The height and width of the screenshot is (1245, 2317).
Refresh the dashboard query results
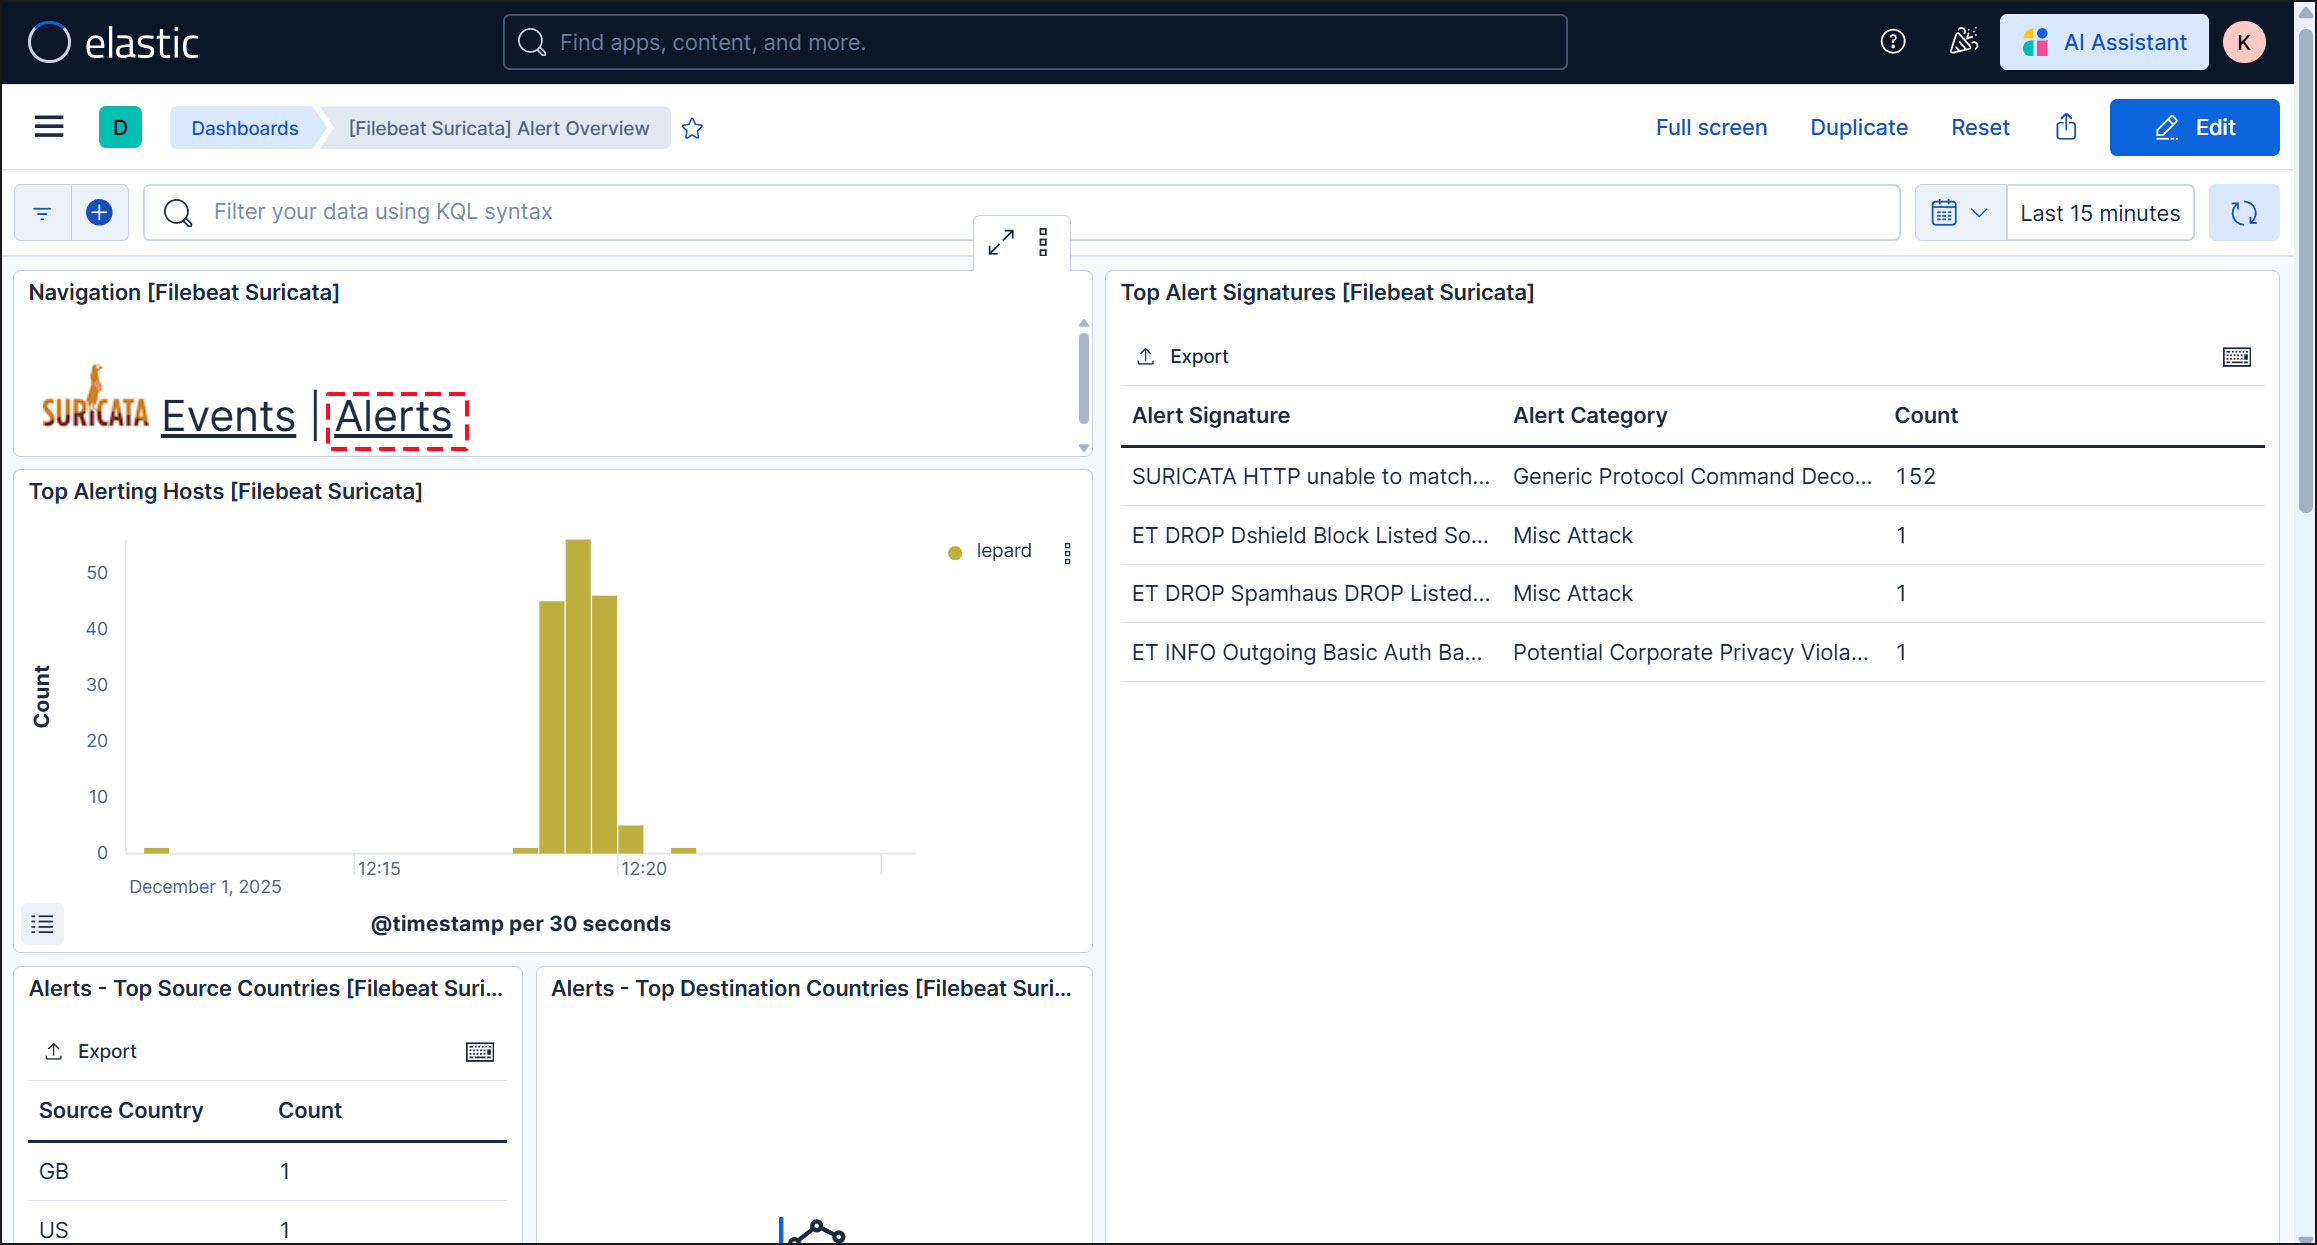point(2243,212)
